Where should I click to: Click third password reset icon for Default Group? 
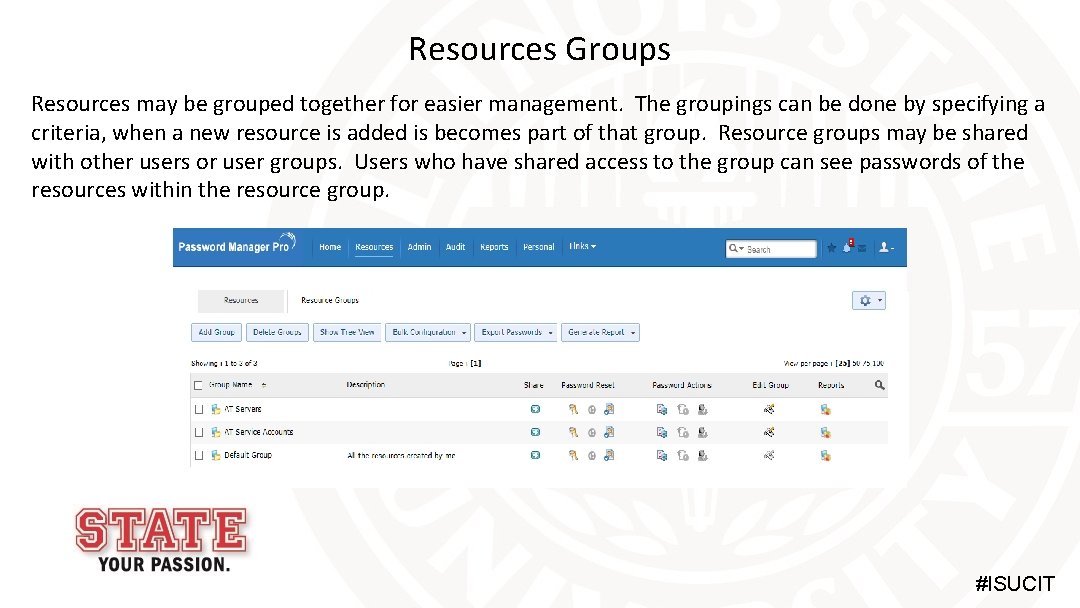(x=609, y=455)
